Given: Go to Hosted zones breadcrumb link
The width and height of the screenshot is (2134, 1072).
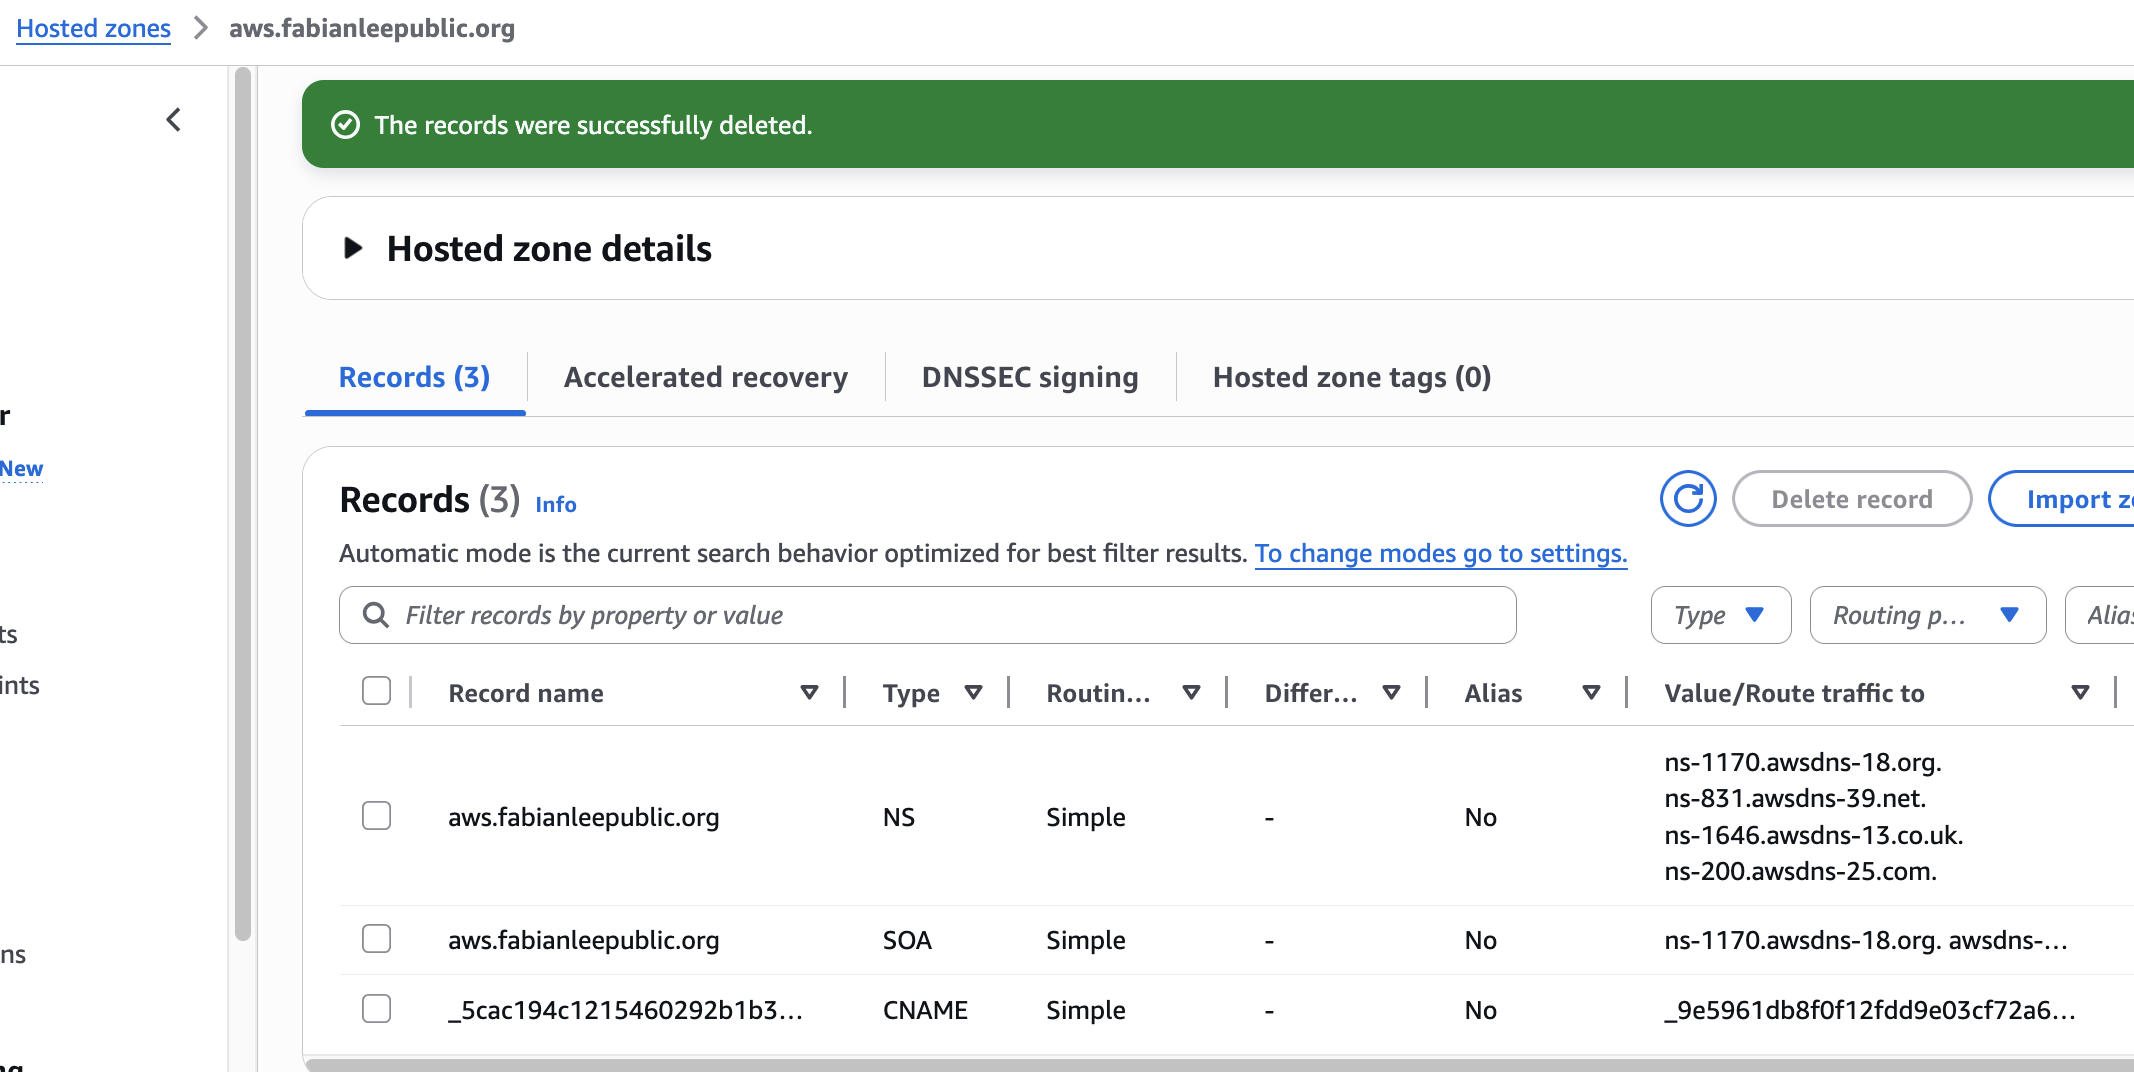Looking at the screenshot, I should tap(93, 28).
